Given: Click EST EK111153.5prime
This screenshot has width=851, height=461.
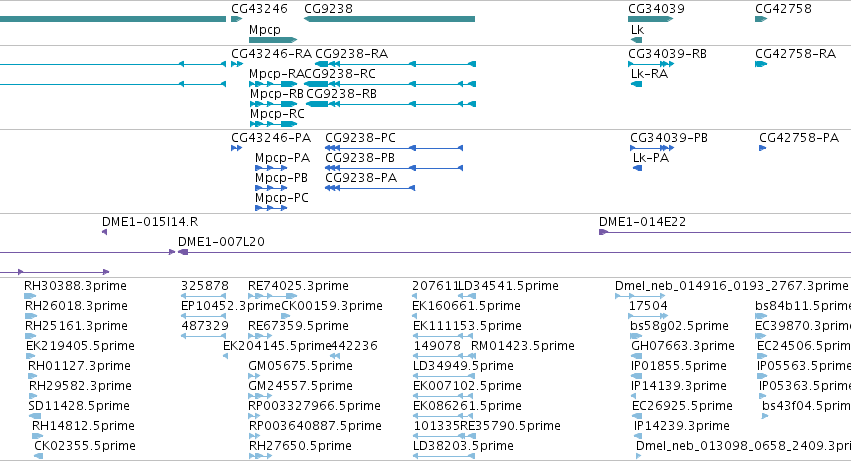Looking at the screenshot, I should pyautogui.click(x=467, y=326).
